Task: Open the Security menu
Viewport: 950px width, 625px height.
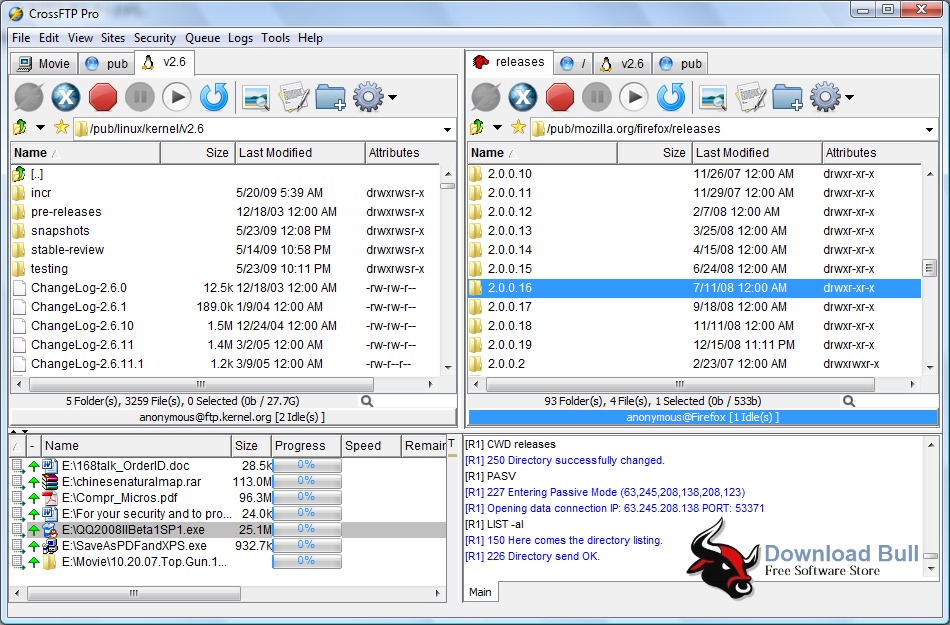Action: [x=154, y=38]
